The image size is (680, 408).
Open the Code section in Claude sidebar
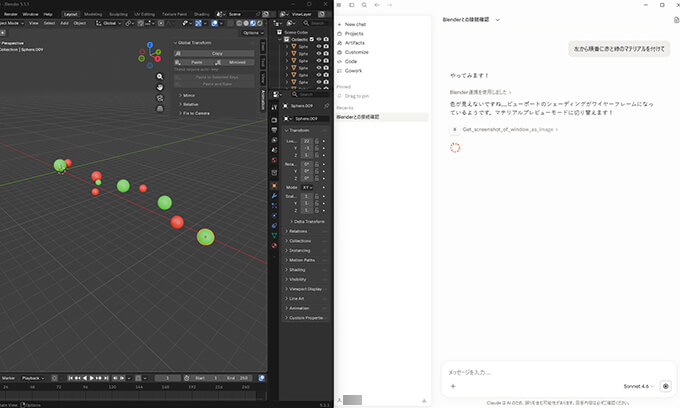pos(350,61)
